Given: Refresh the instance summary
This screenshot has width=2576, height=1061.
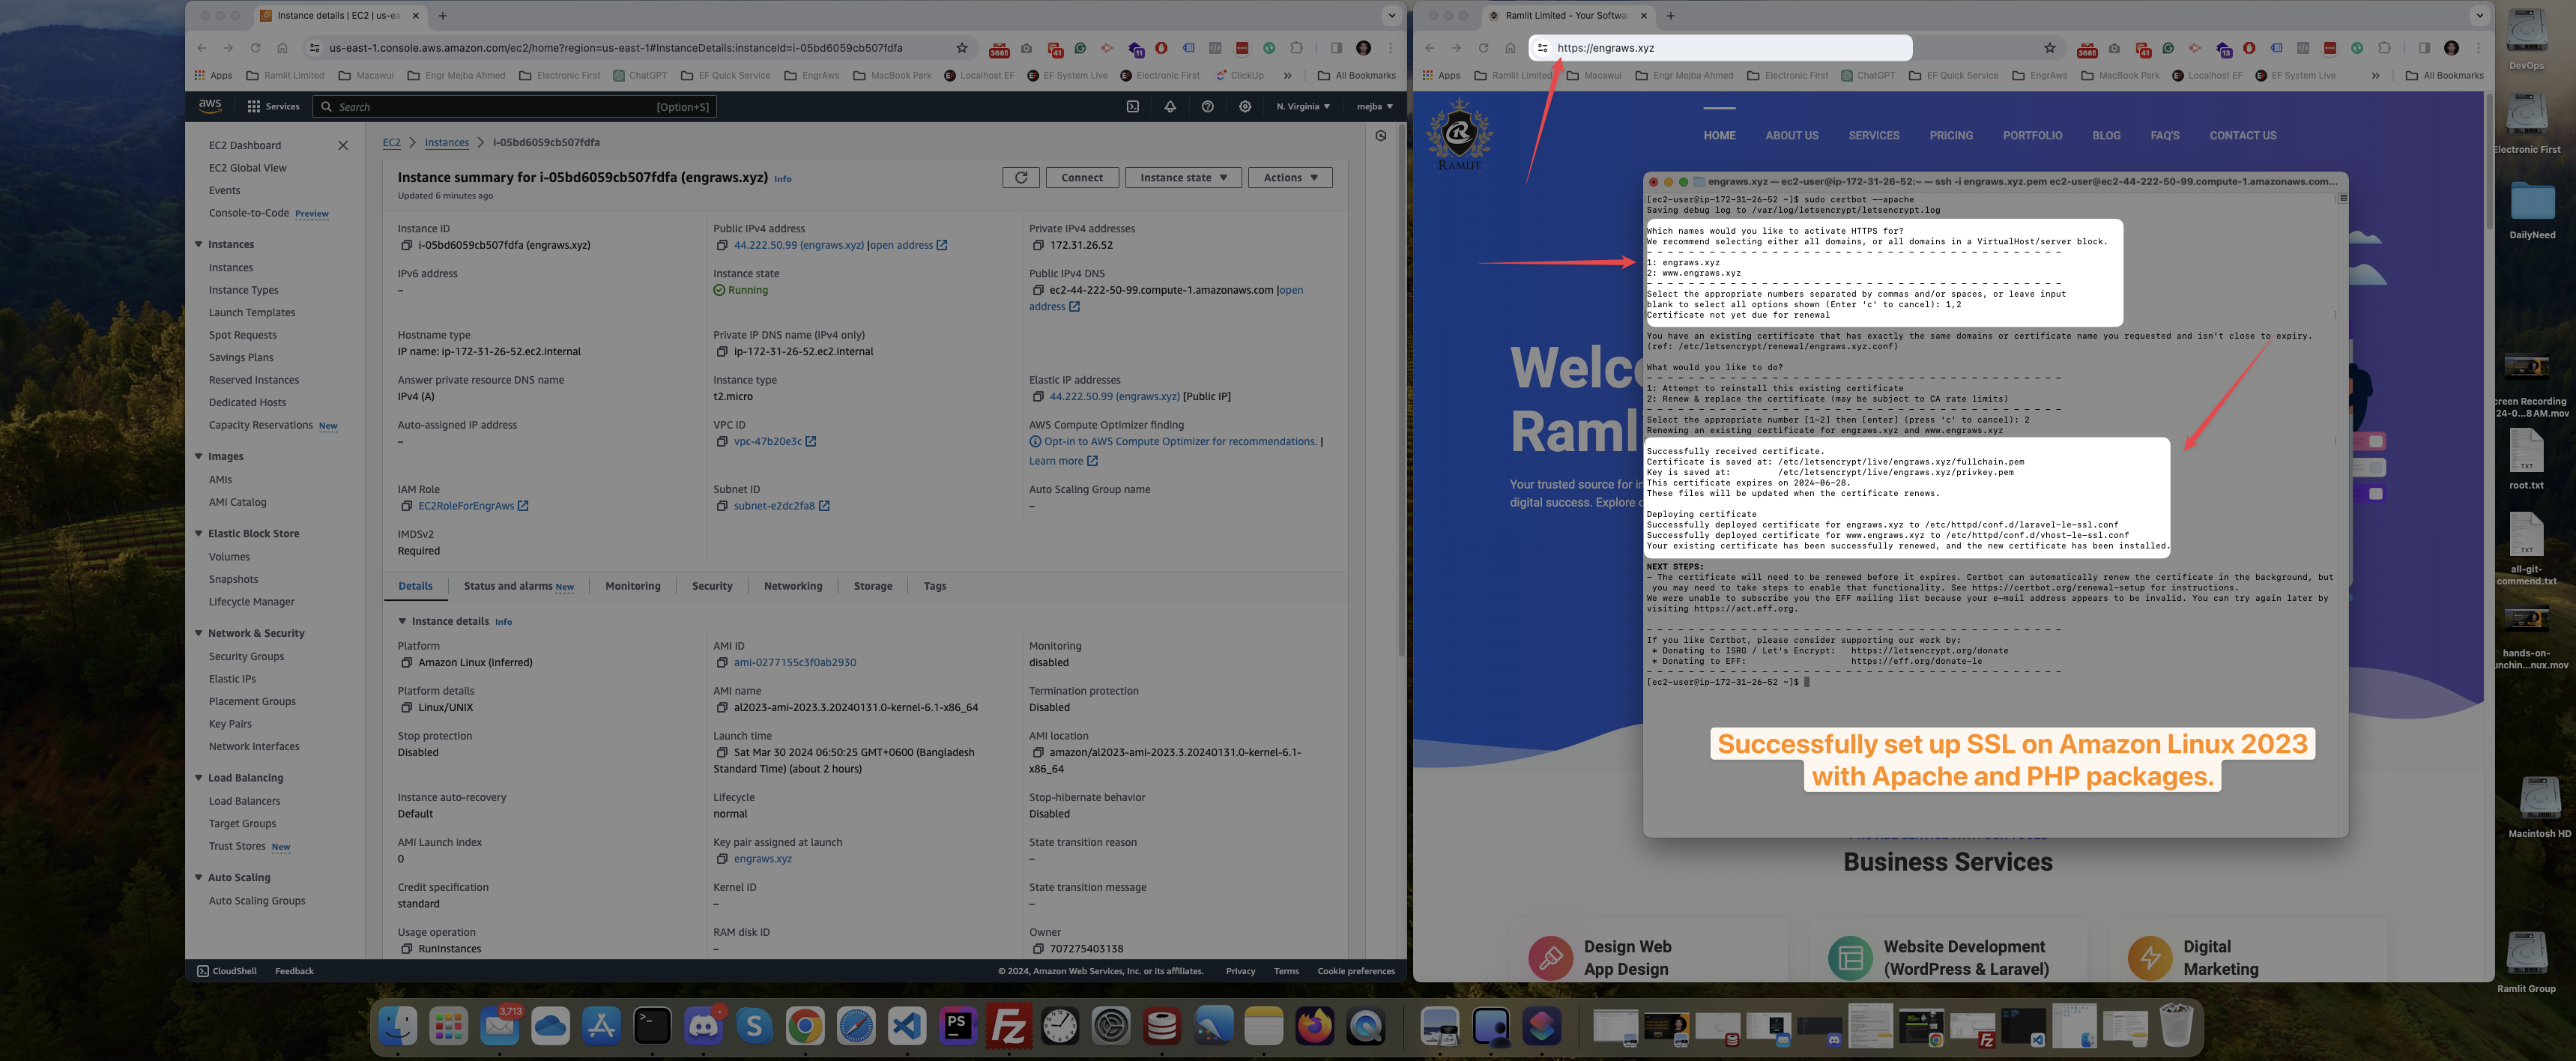Looking at the screenshot, I should click(1020, 177).
